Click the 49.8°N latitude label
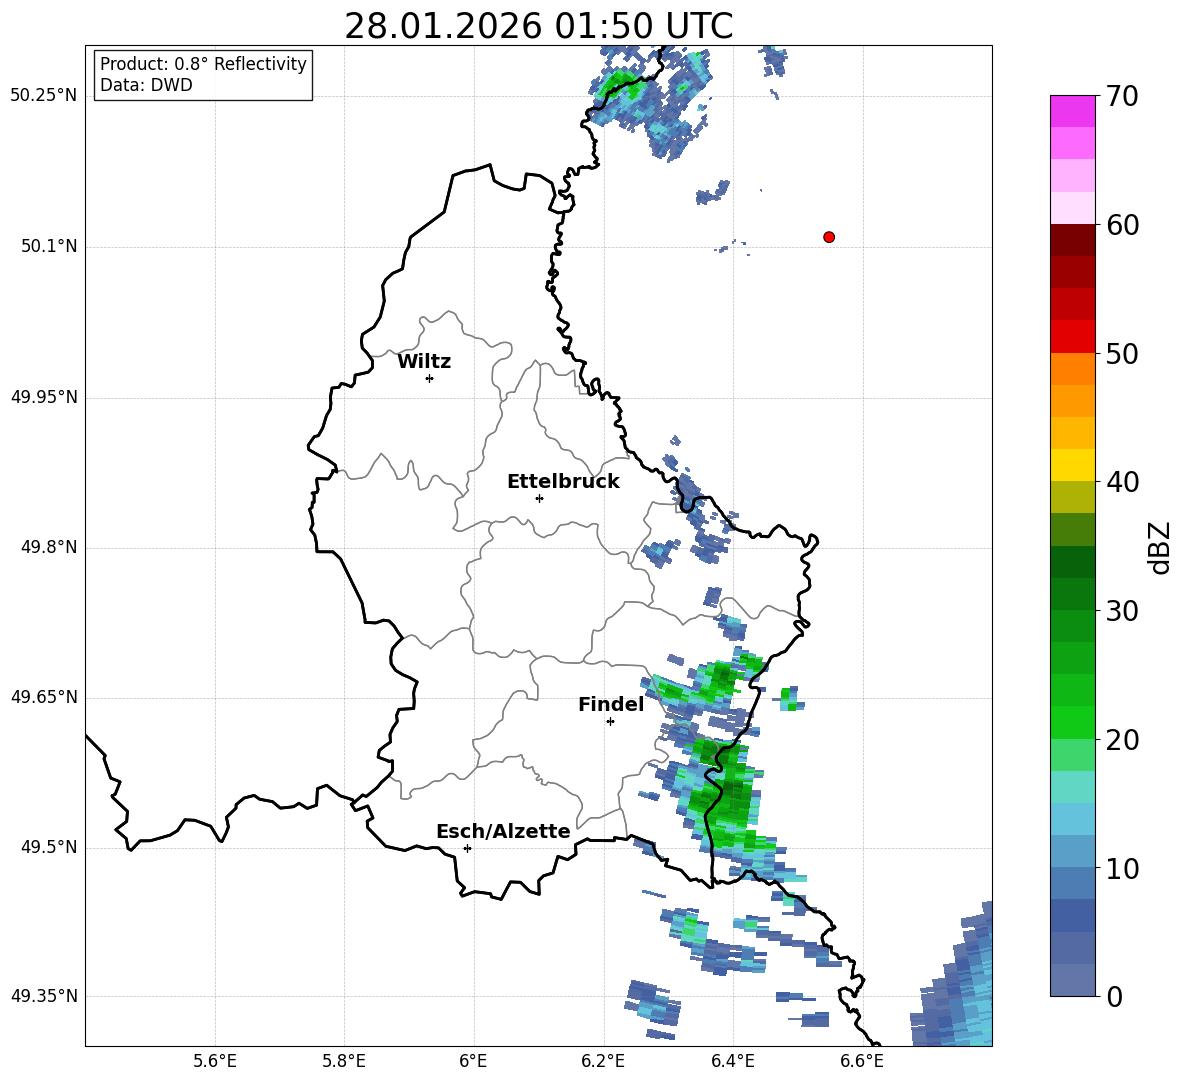This screenshot has height=1081, width=1184. [49, 547]
